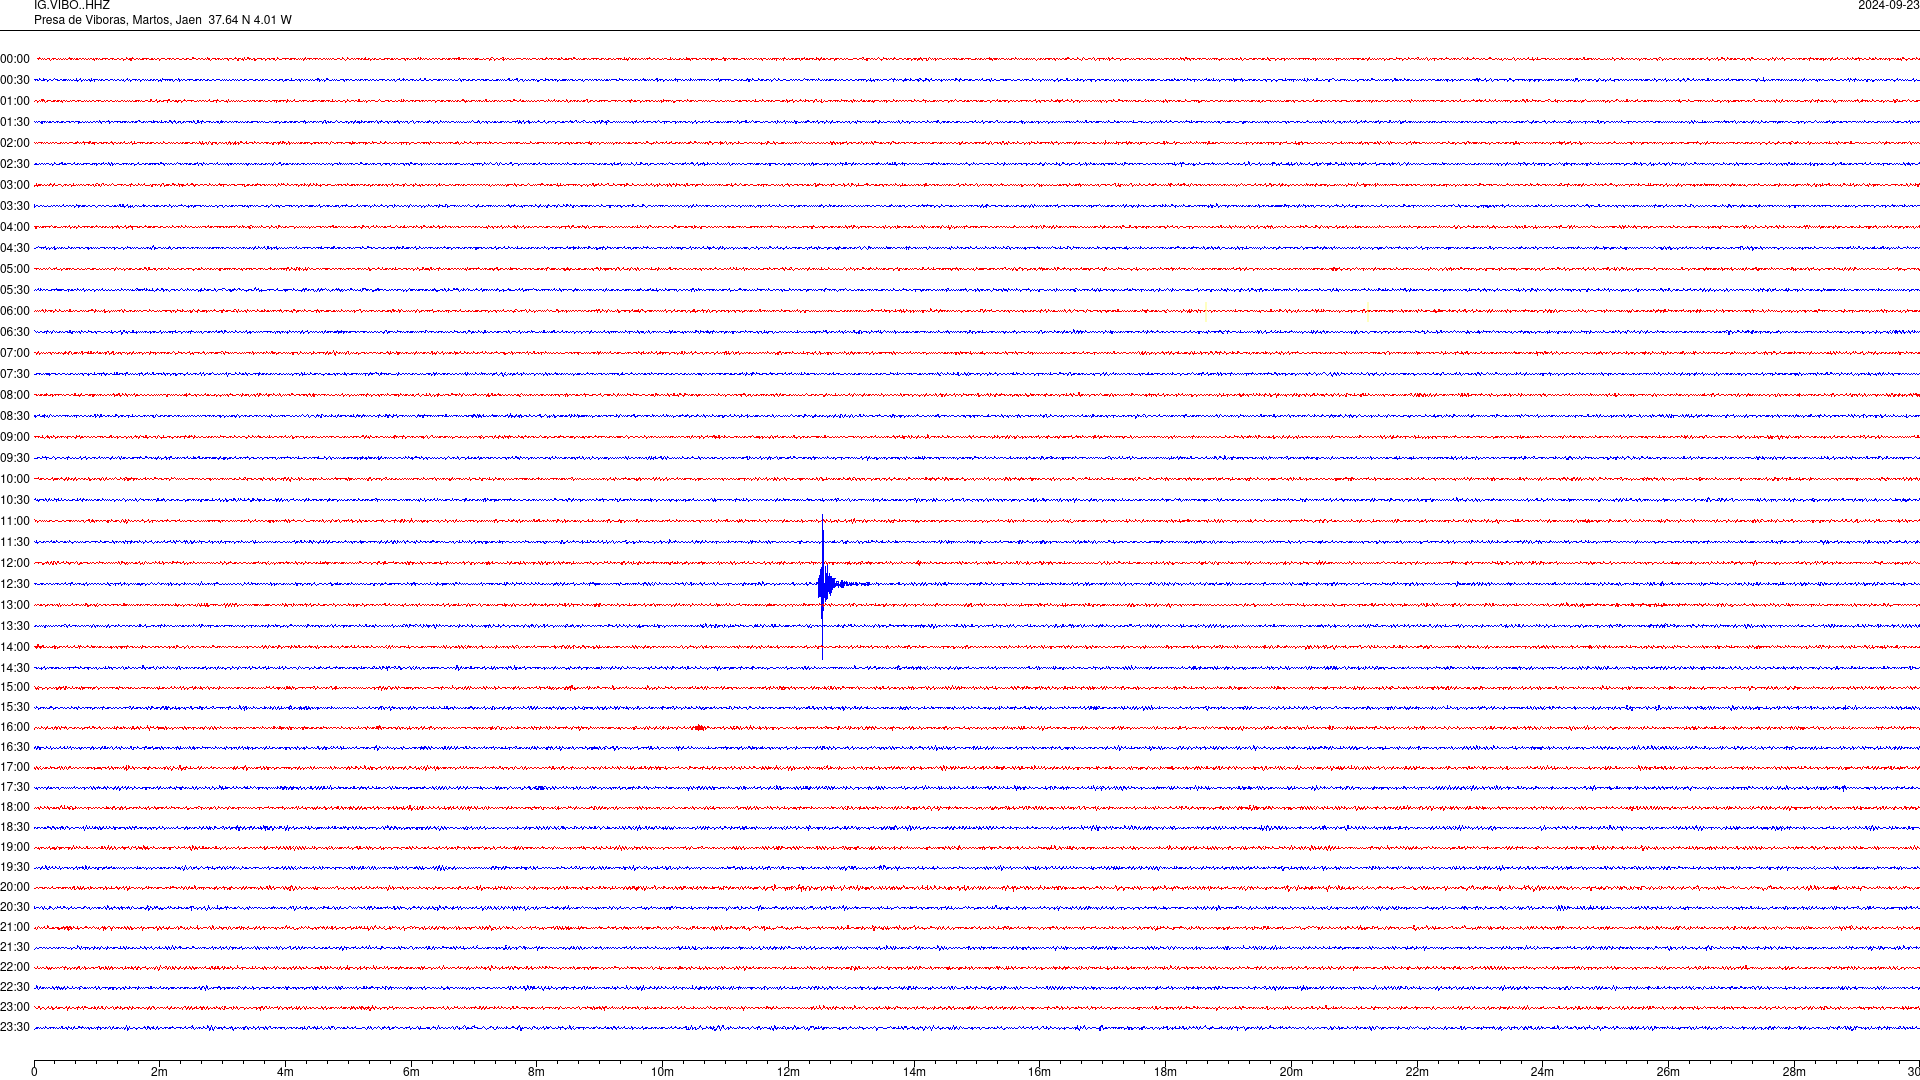Click the 14m time axis tick label

click(x=914, y=1072)
